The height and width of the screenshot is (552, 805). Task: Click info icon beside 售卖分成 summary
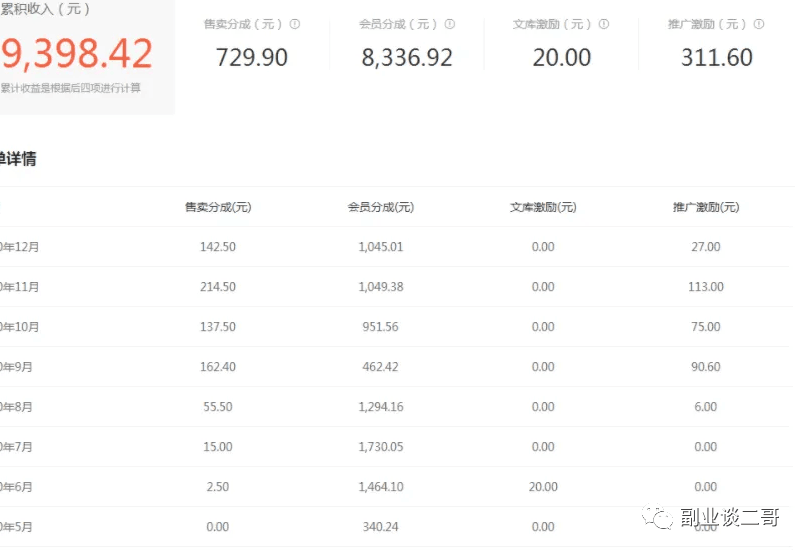[295, 24]
